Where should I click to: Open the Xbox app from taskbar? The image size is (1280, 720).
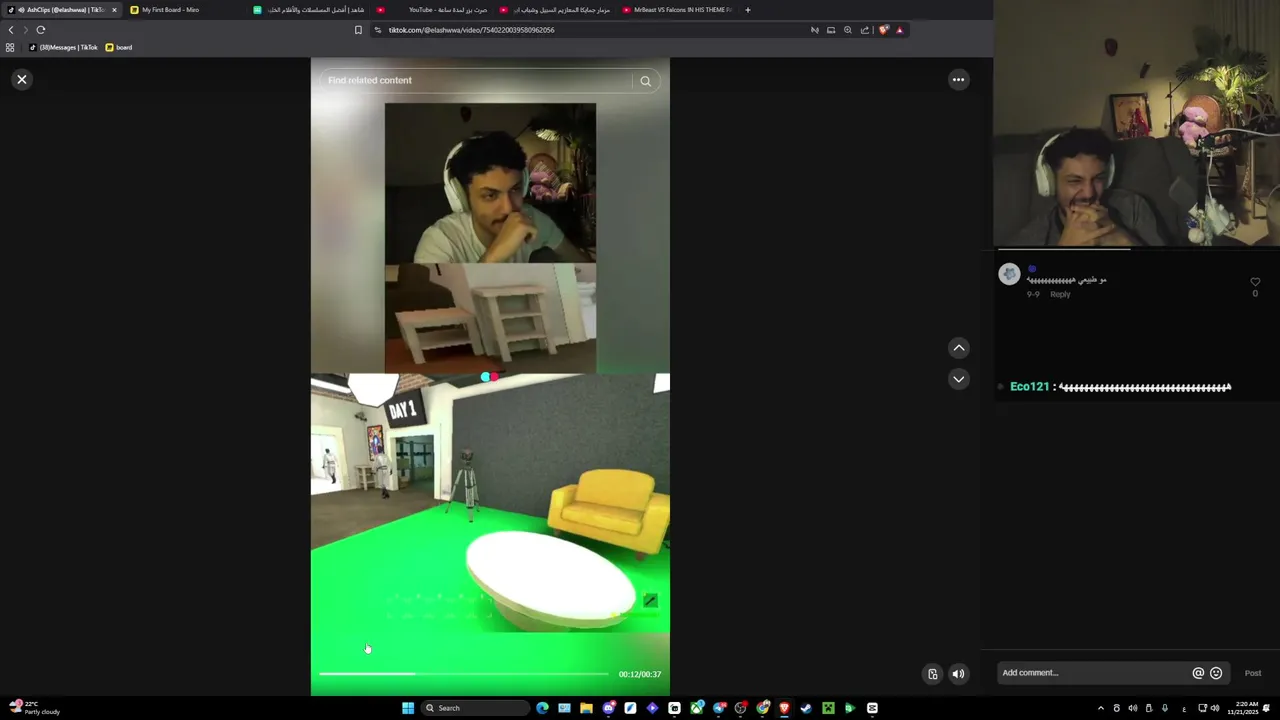click(696, 708)
